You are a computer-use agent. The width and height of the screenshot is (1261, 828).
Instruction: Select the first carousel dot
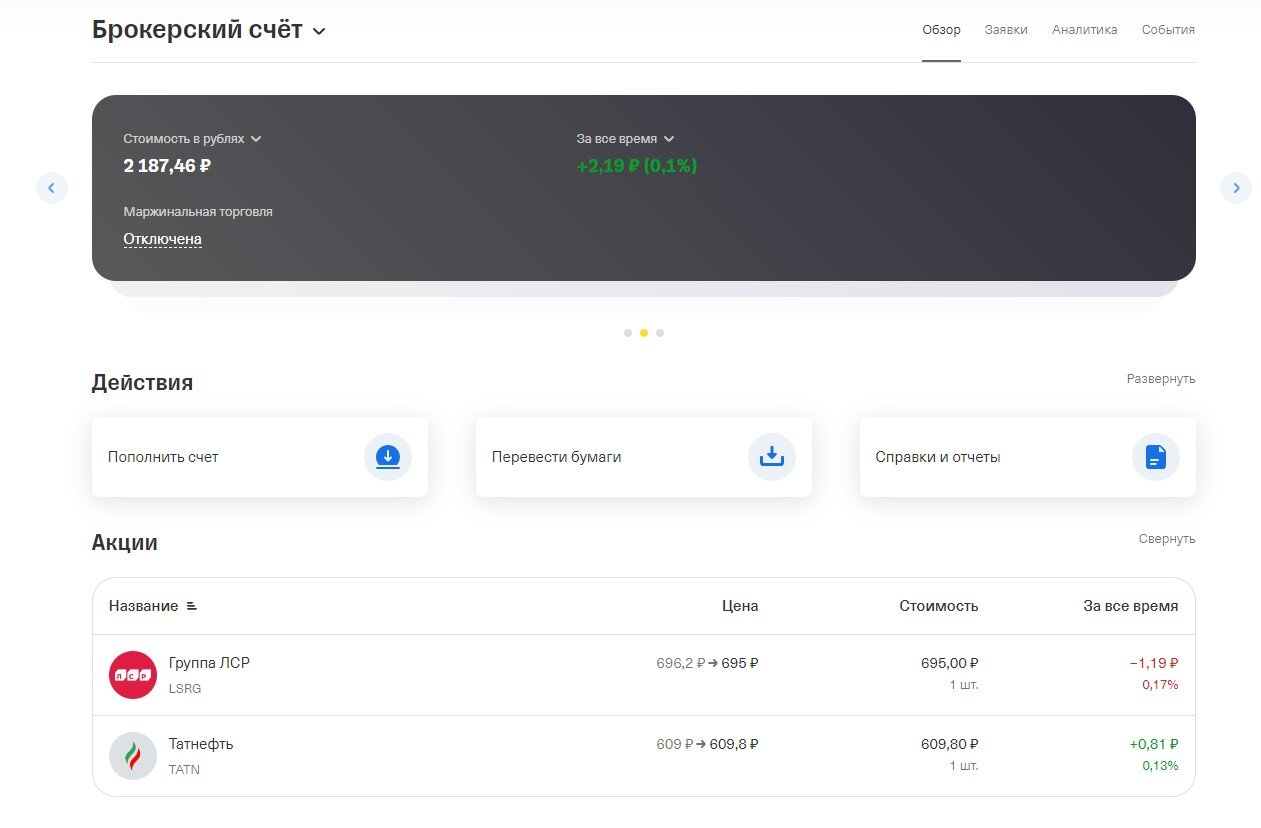click(x=628, y=333)
